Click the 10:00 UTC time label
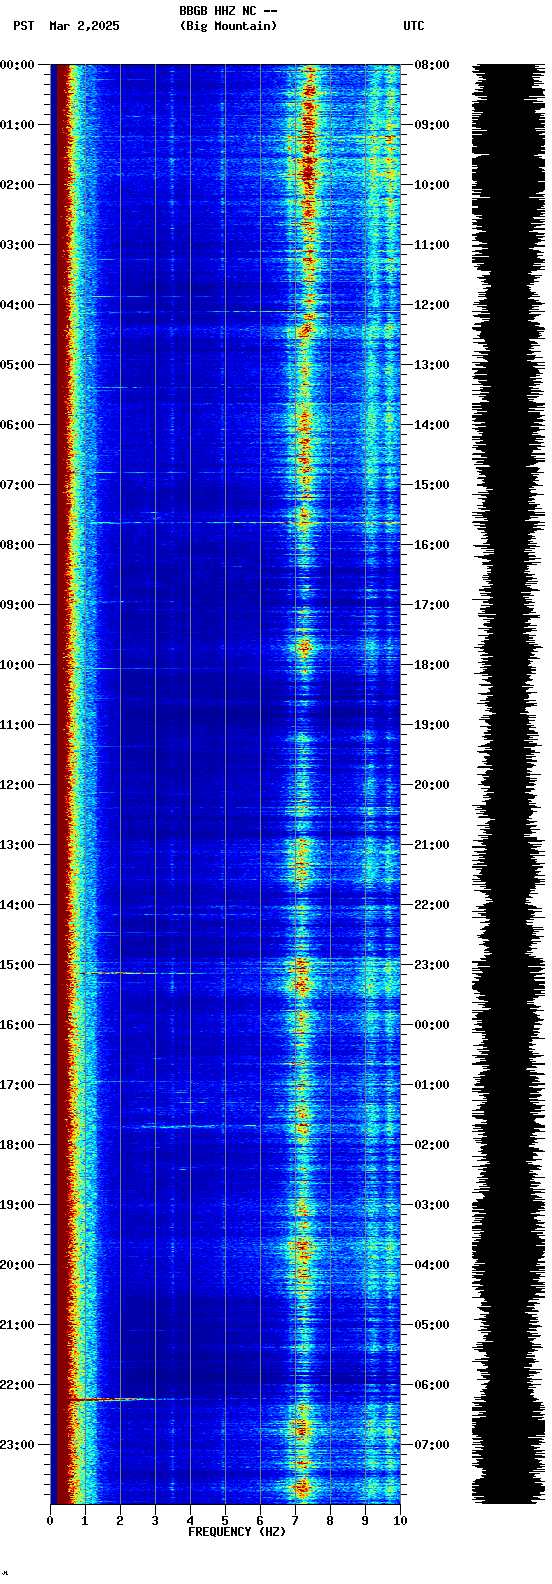The width and height of the screenshot is (552, 1584). click(432, 185)
